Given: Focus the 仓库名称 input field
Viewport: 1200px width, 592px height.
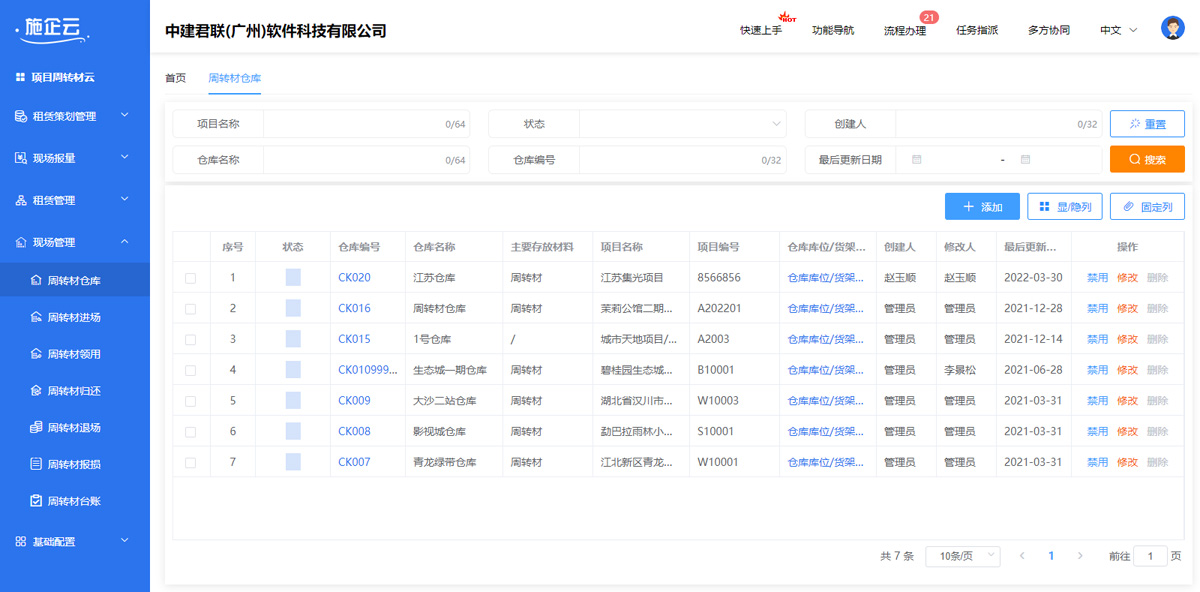Looking at the screenshot, I should (366, 160).
